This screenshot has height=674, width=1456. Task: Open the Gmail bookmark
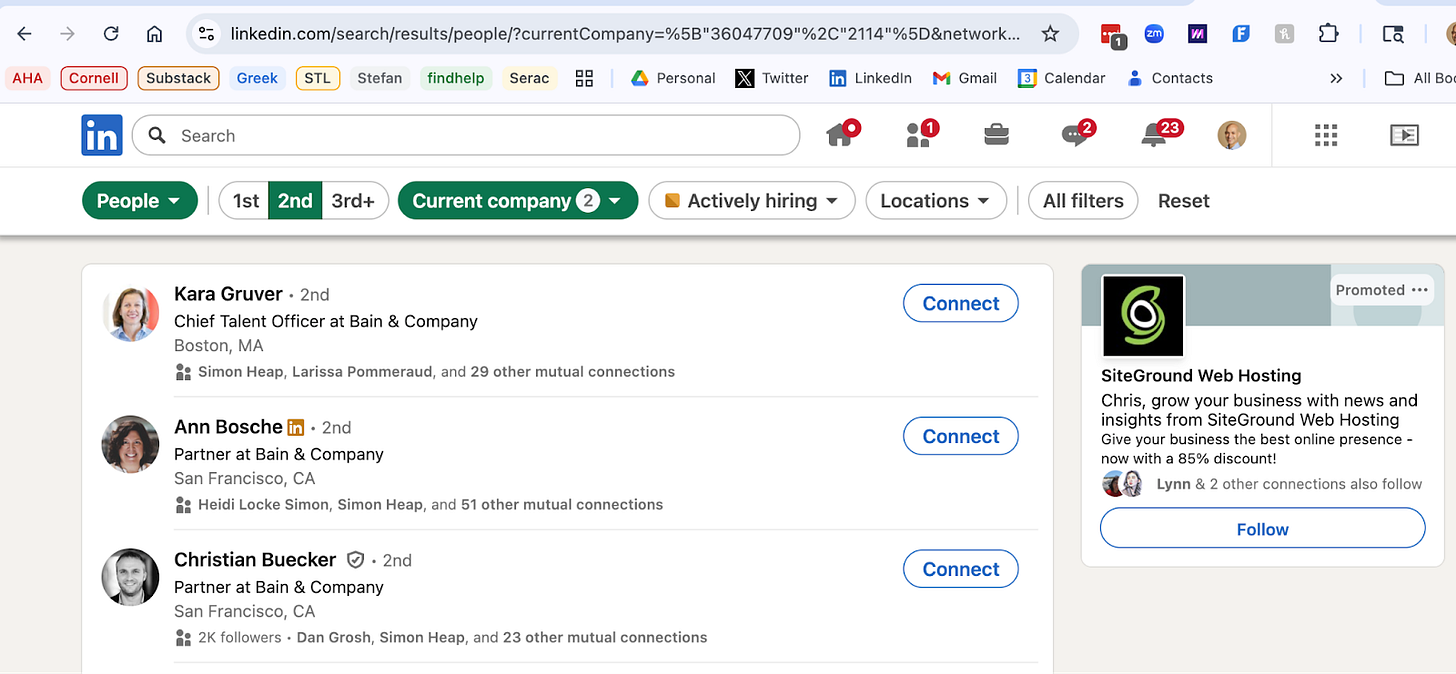pyautogui.click(x=965, y=78)
